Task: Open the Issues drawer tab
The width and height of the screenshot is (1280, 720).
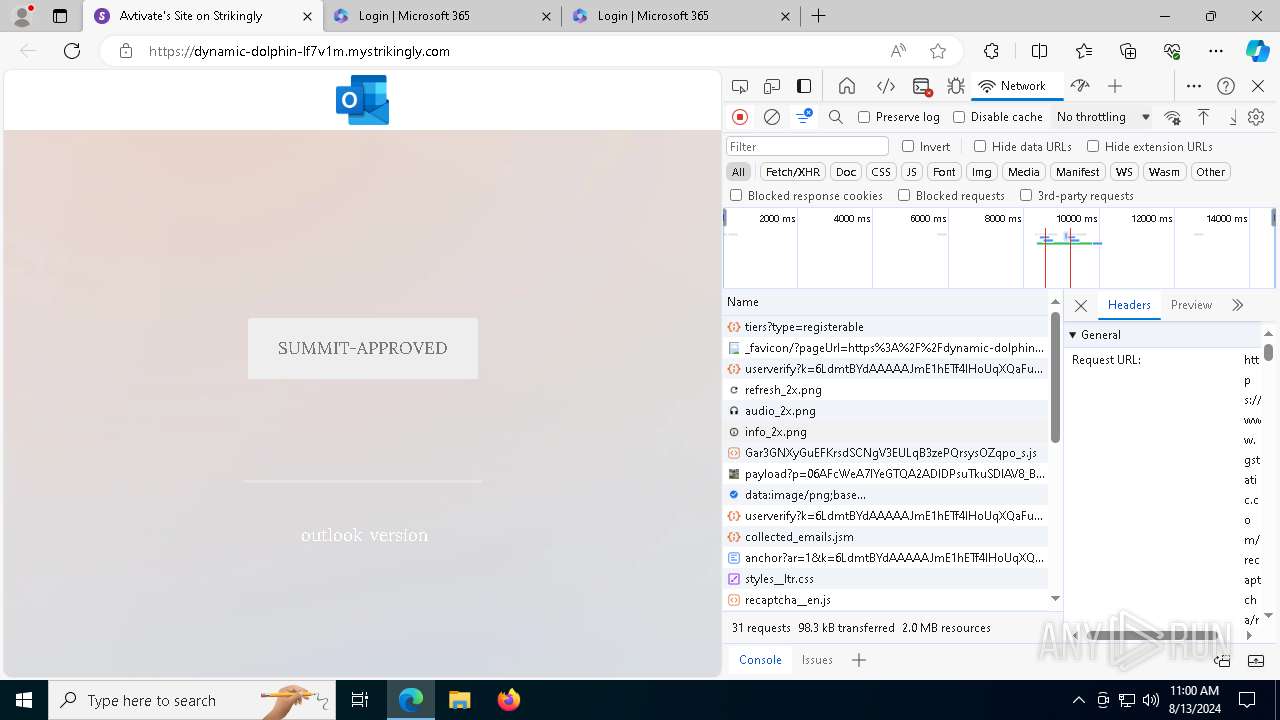Action: [817, 660]
